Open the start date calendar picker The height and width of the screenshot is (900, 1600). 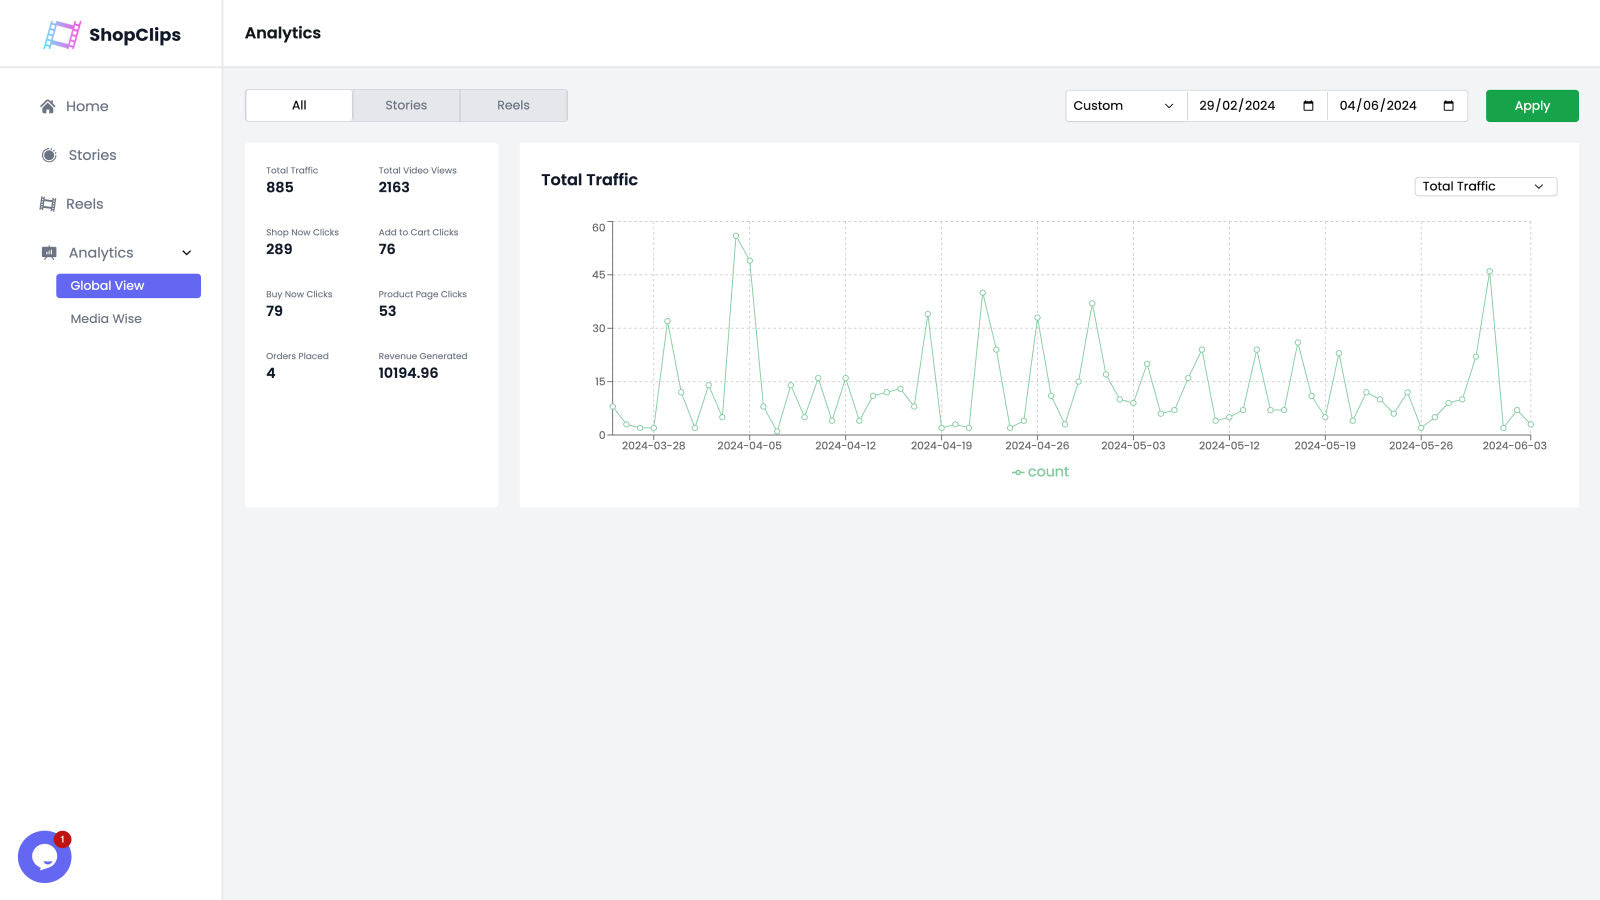1310,105
